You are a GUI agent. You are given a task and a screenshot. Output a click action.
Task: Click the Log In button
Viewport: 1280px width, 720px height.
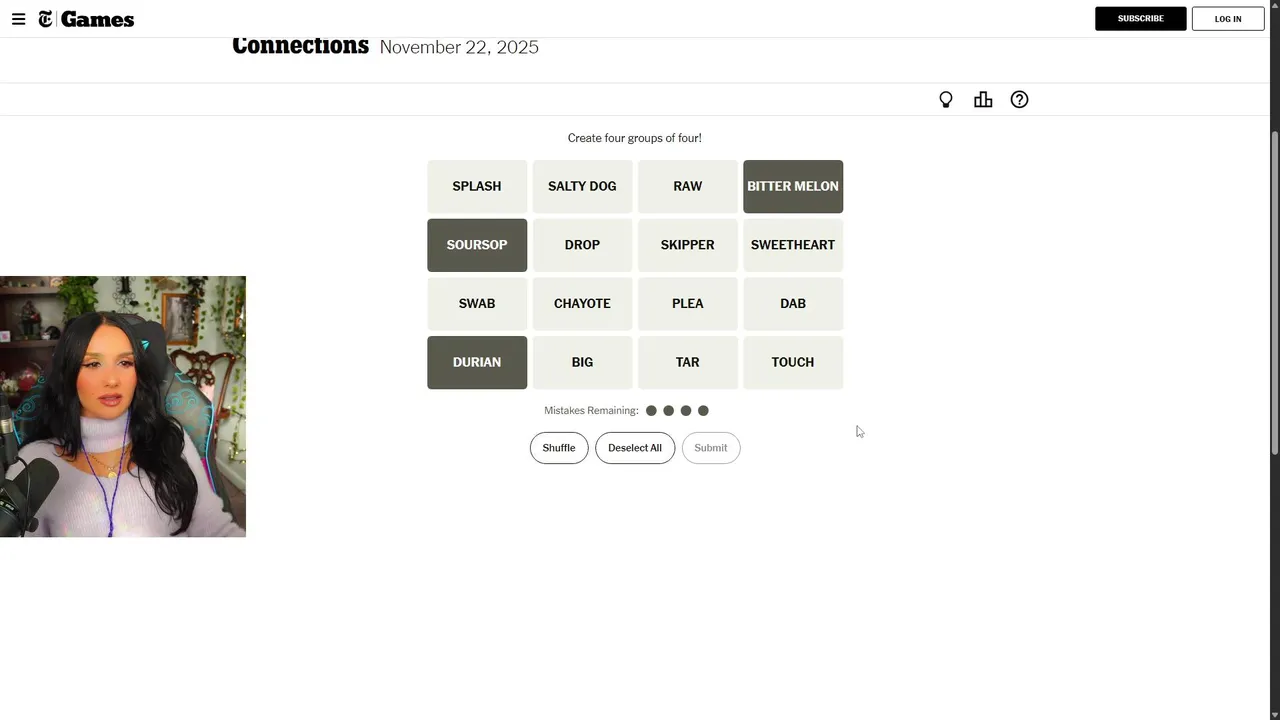[1228, 19]
